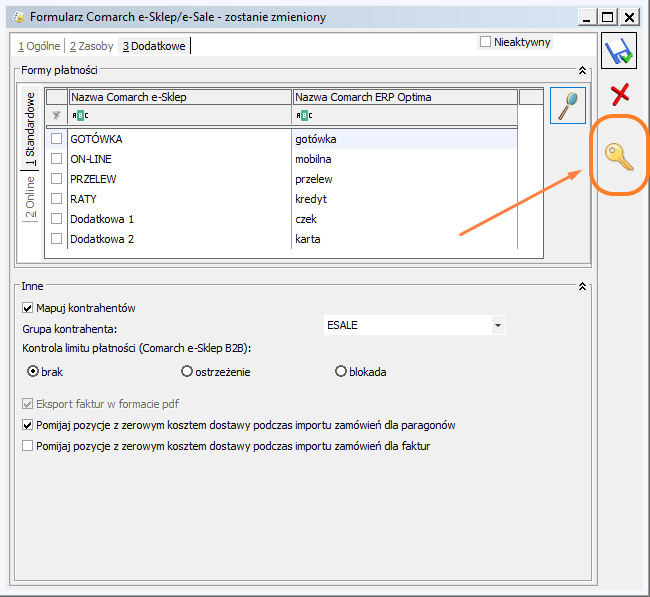Click the Nazwa Comarch e-Sklep column header

click(x=180, y=97)
